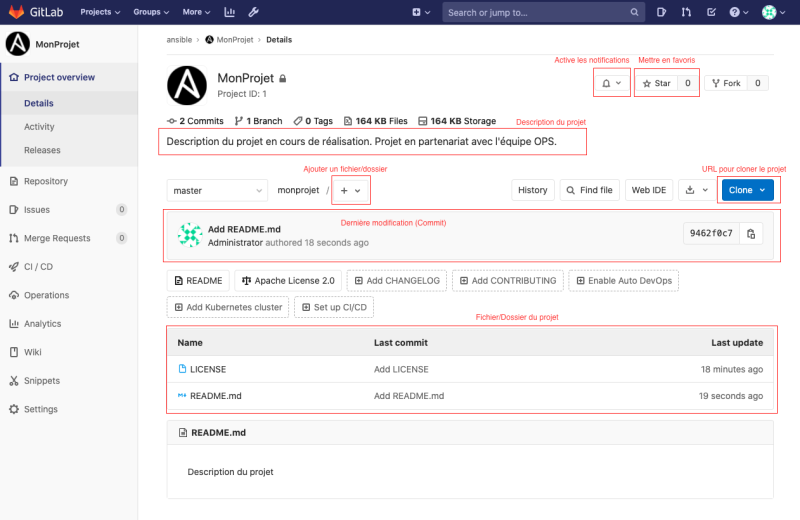Copy the commit SHA 9462f0c7
The height and width of the screenshot is (520, 800).
tap(752, 233)
